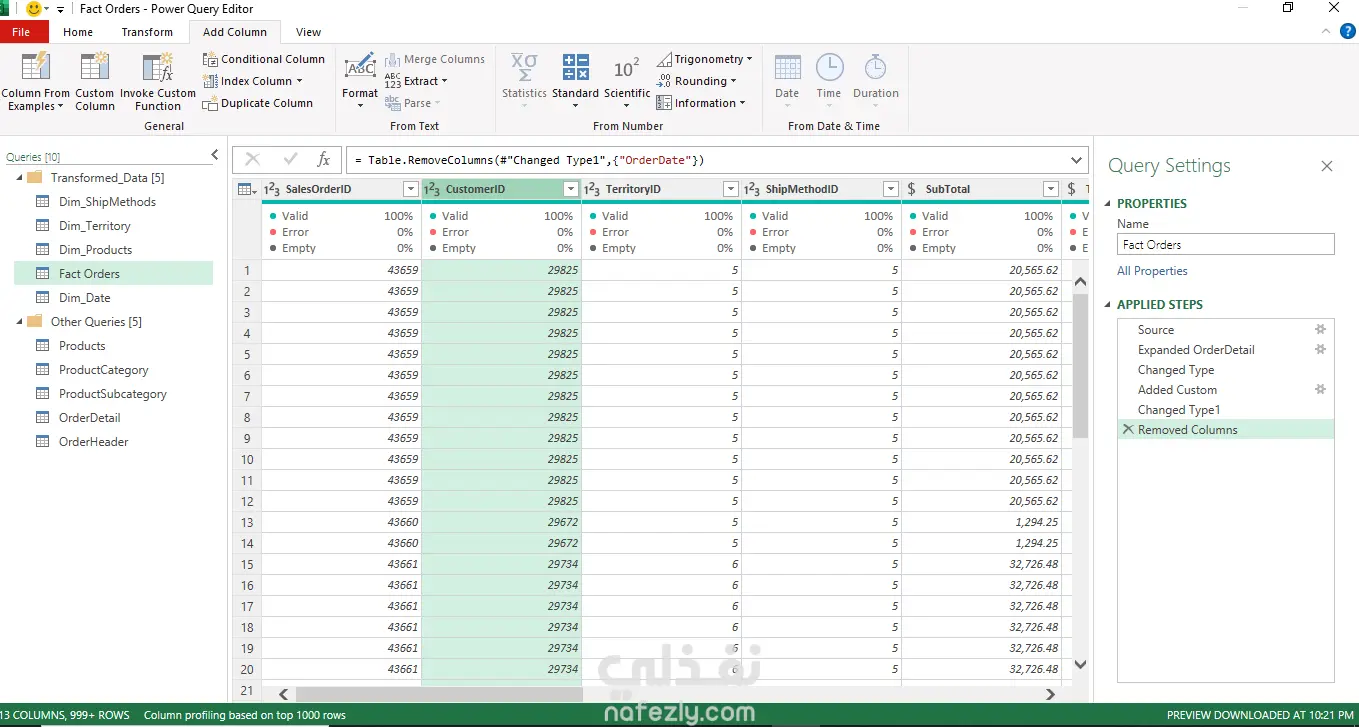Open the formula bar fx function icon
Screen dimensions: 1359x727
coord(323,160)
